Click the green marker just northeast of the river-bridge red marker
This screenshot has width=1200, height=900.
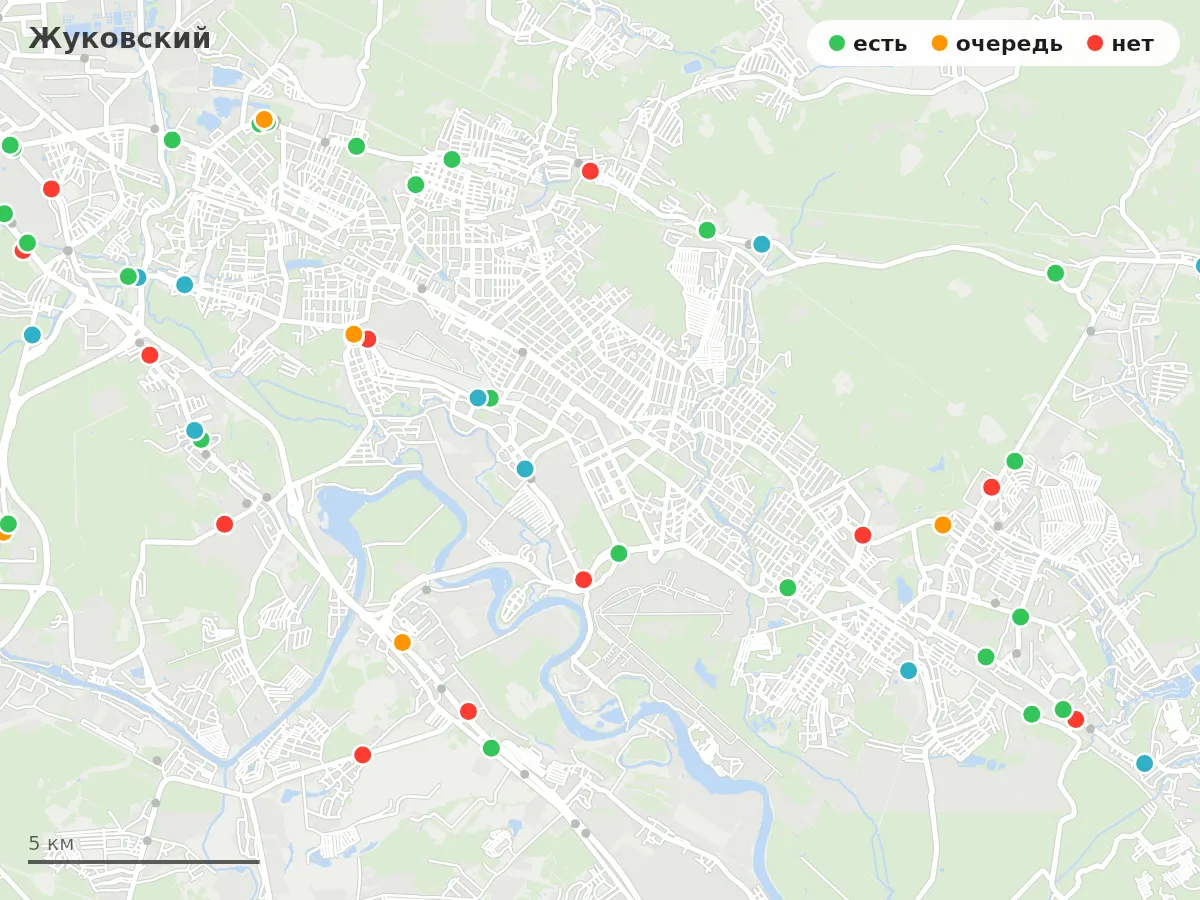[619, 553]
